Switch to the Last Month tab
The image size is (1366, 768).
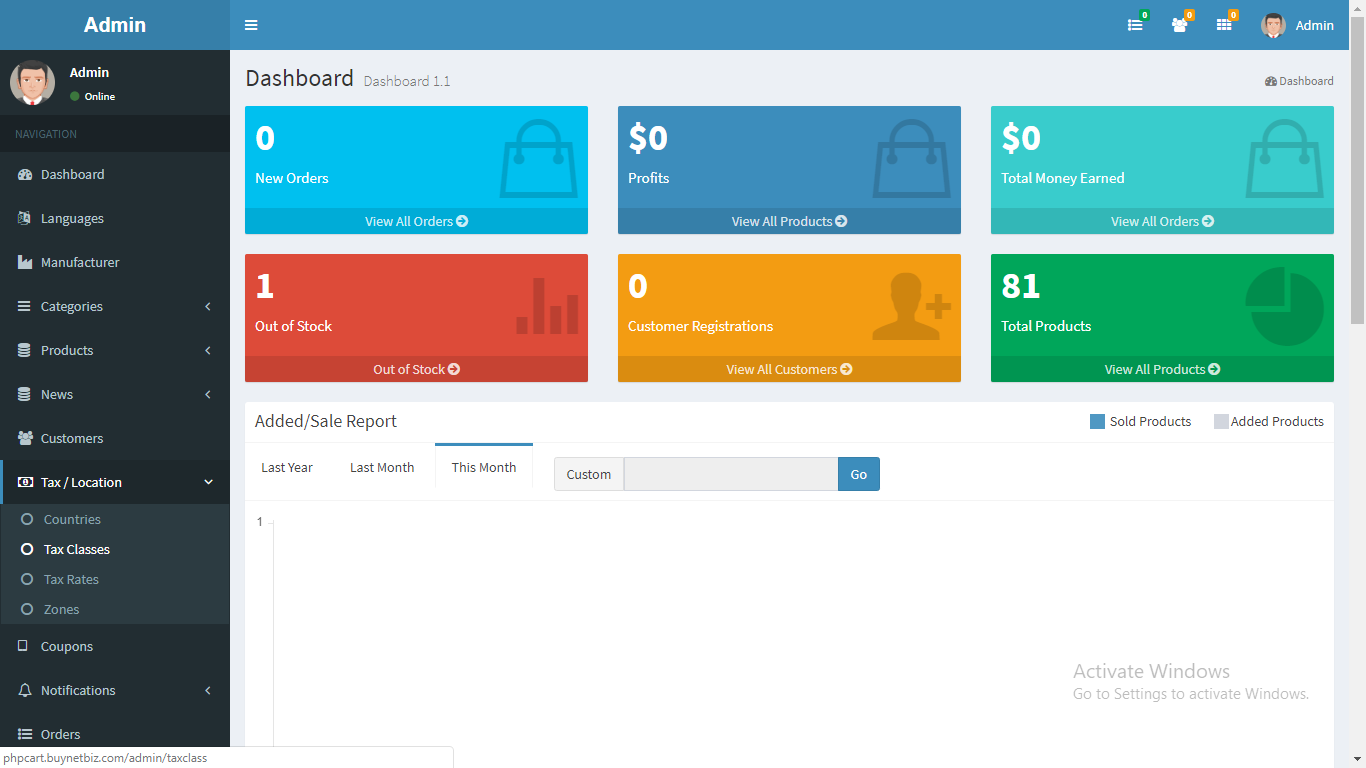[x=382, y=467]
